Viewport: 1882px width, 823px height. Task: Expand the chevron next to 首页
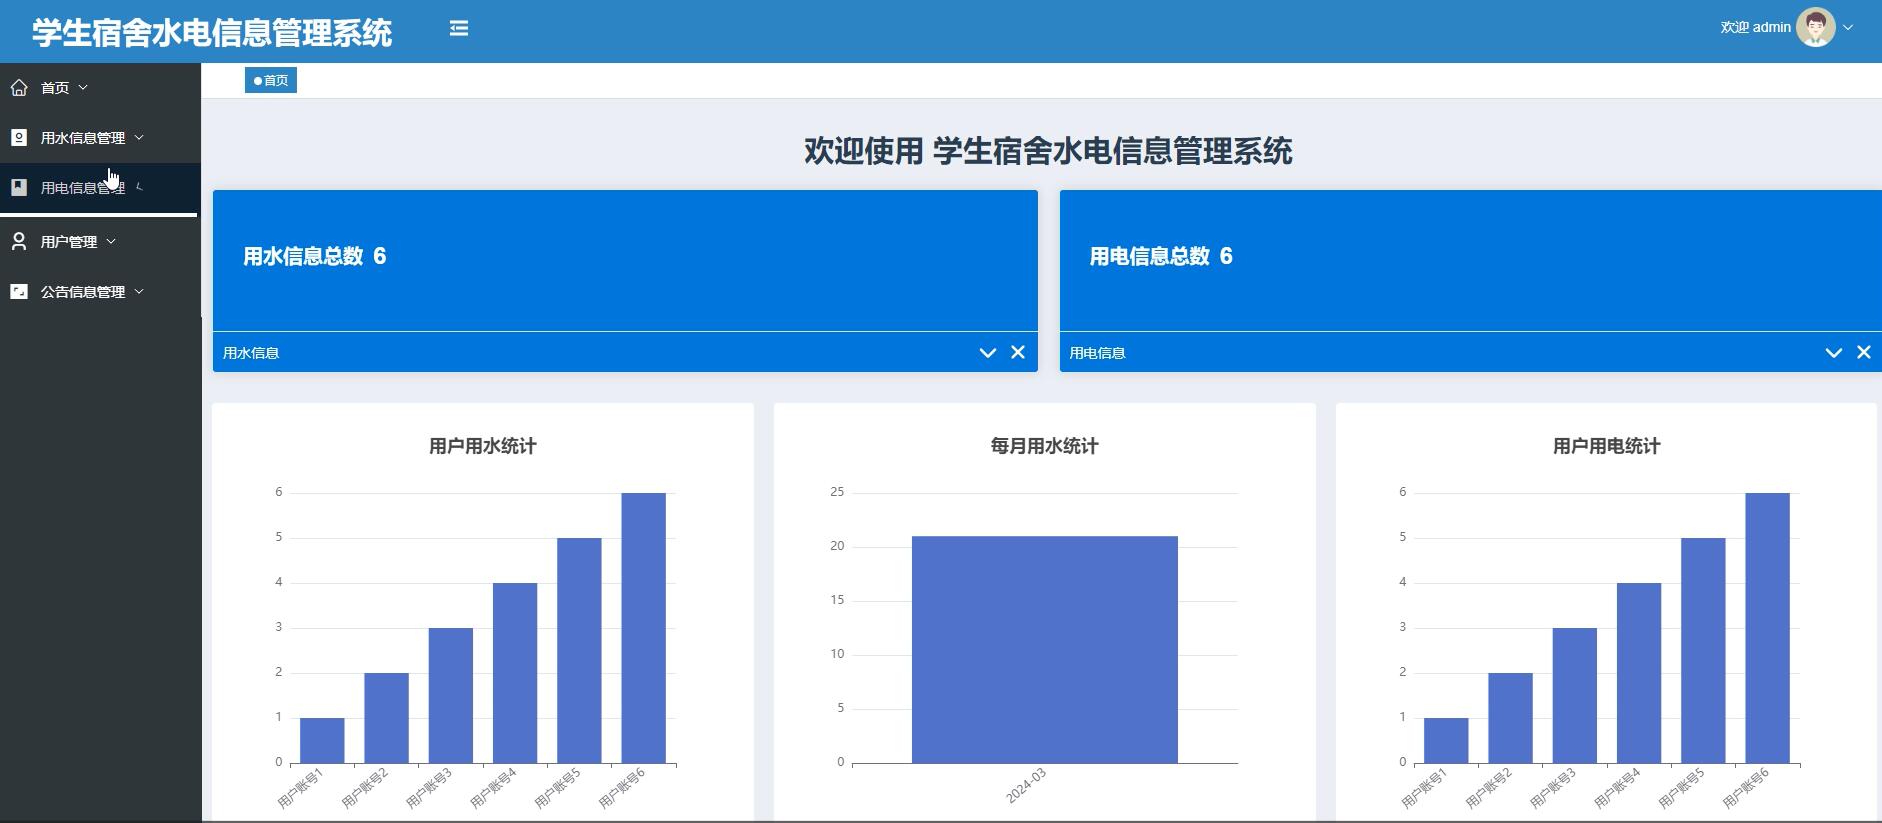[83, 88]
